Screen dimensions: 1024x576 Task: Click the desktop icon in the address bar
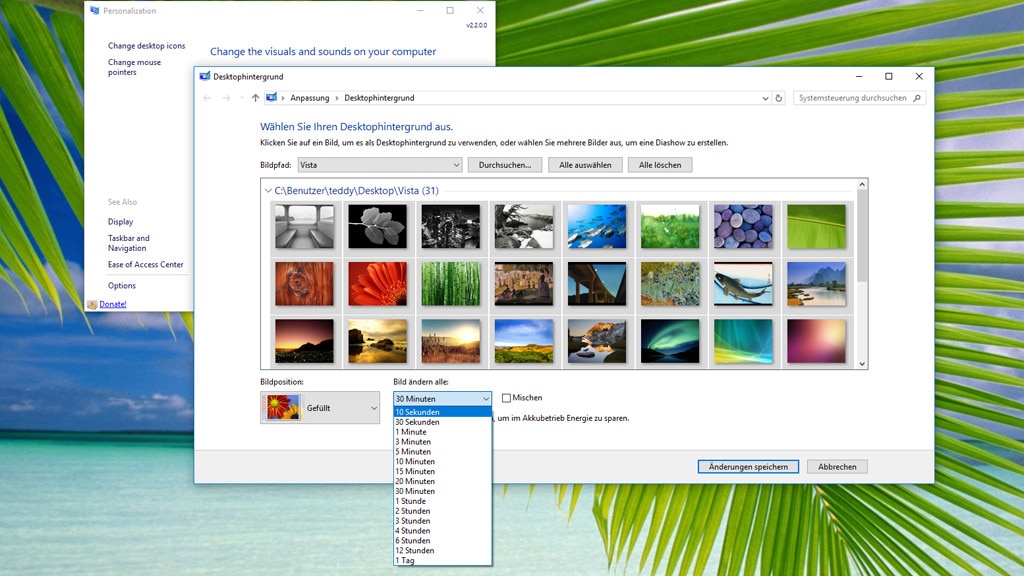(x=271, y=98)
